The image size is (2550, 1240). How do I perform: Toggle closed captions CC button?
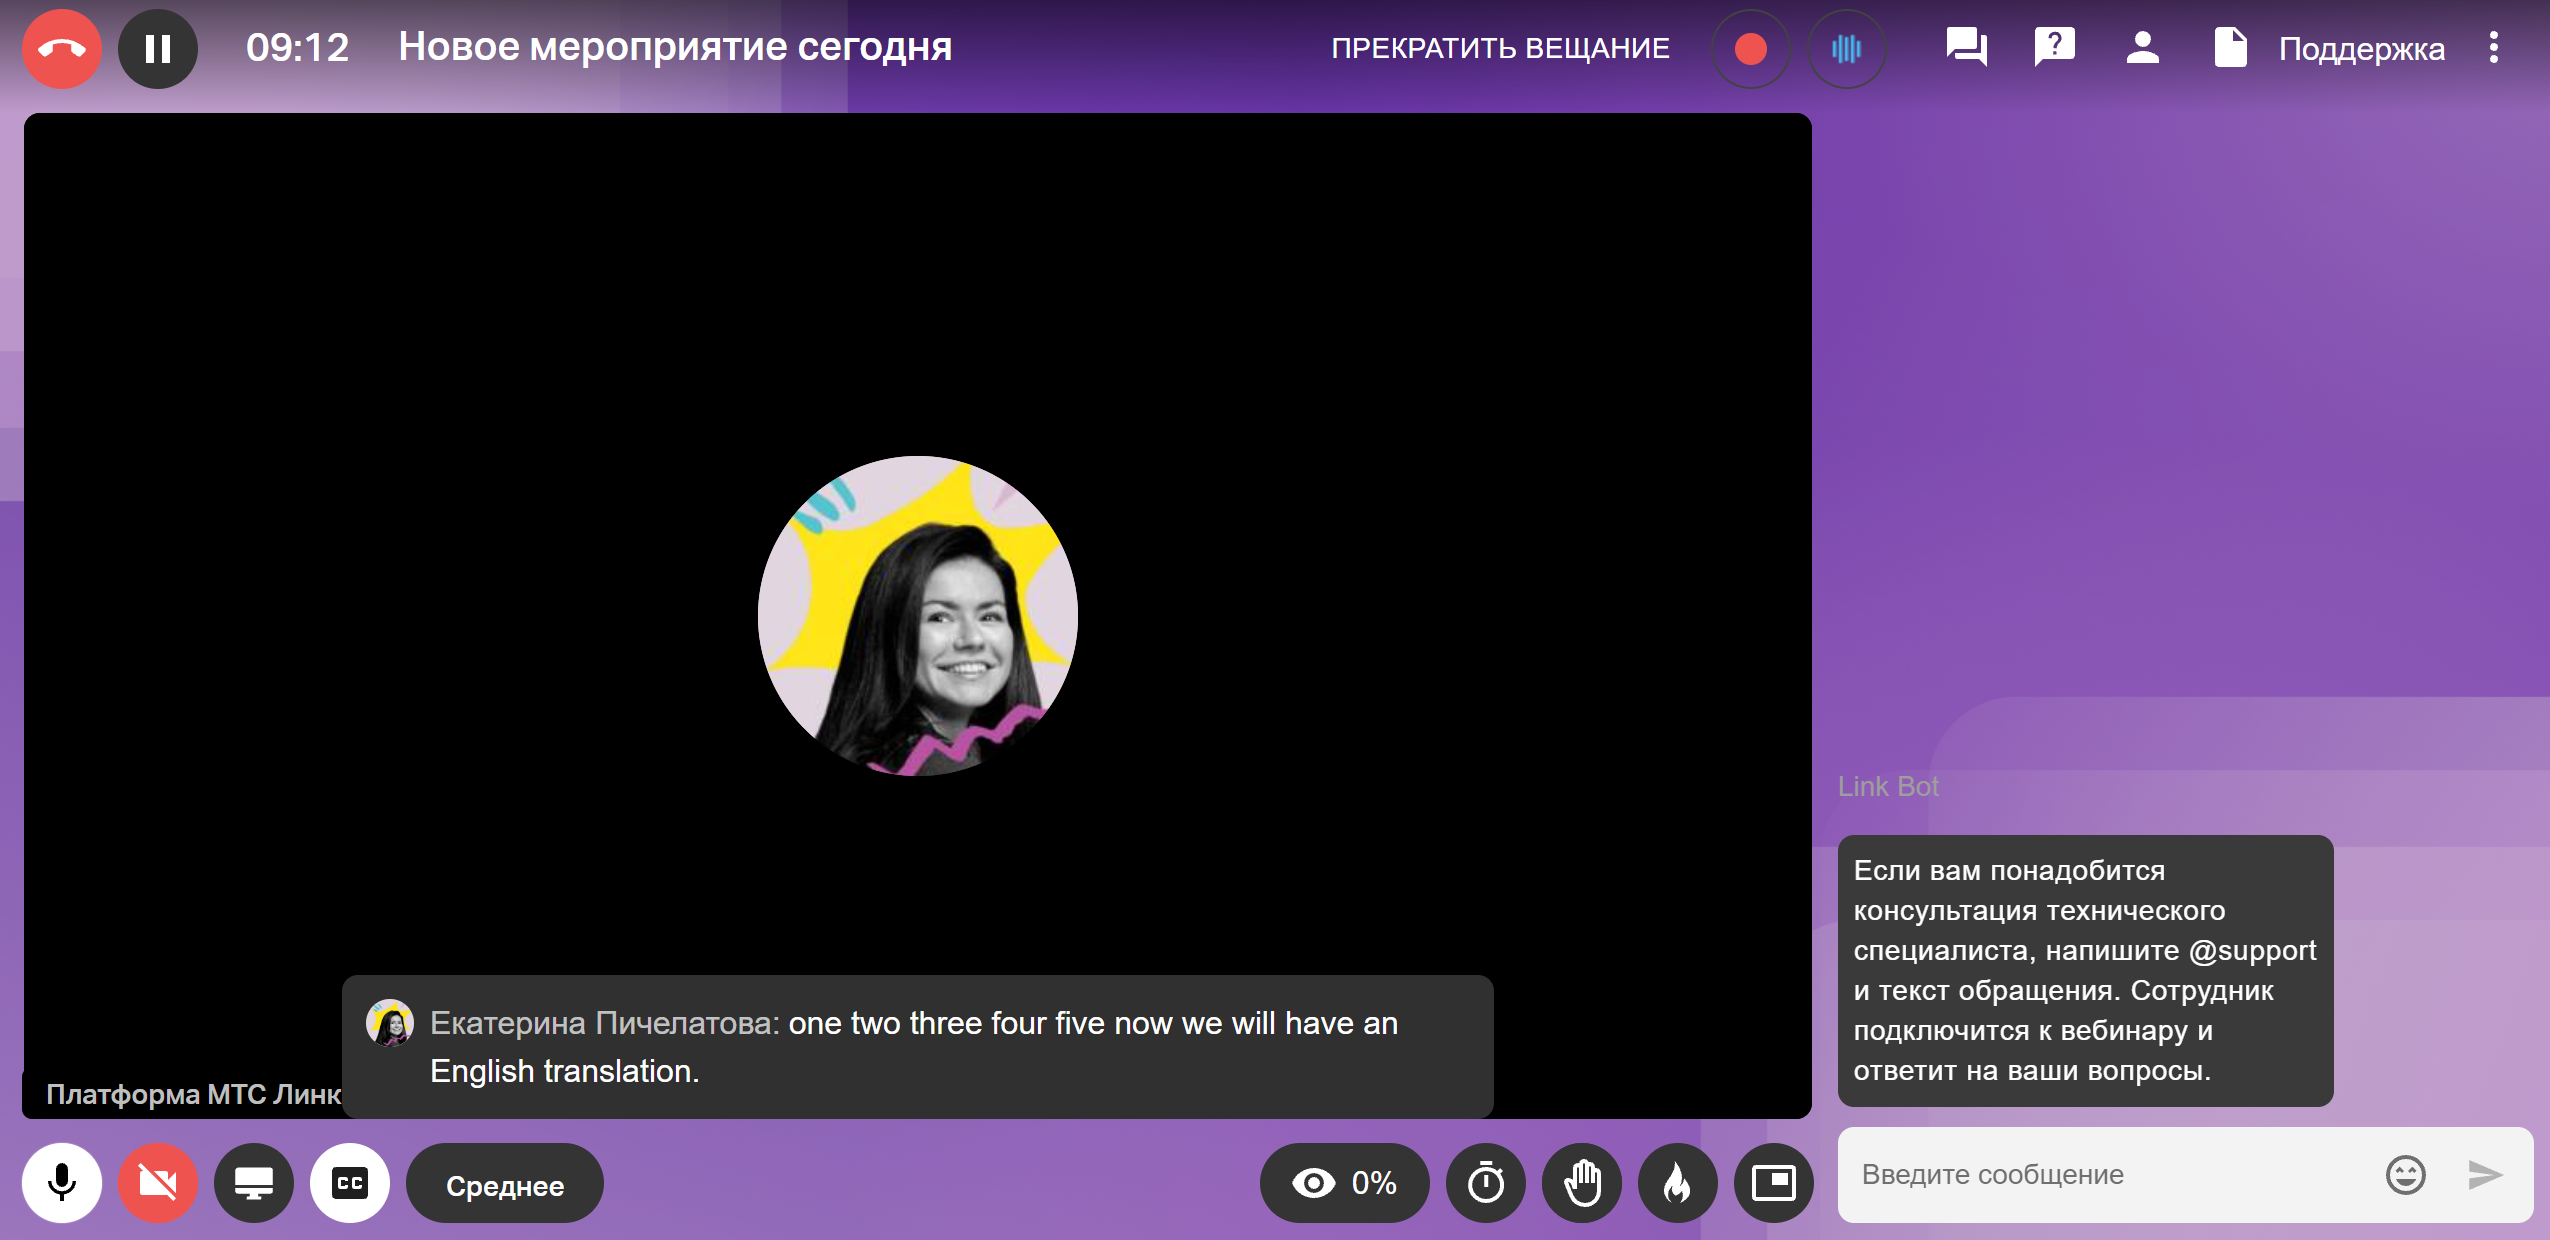pyautogui.click(x=350, y=1182)
